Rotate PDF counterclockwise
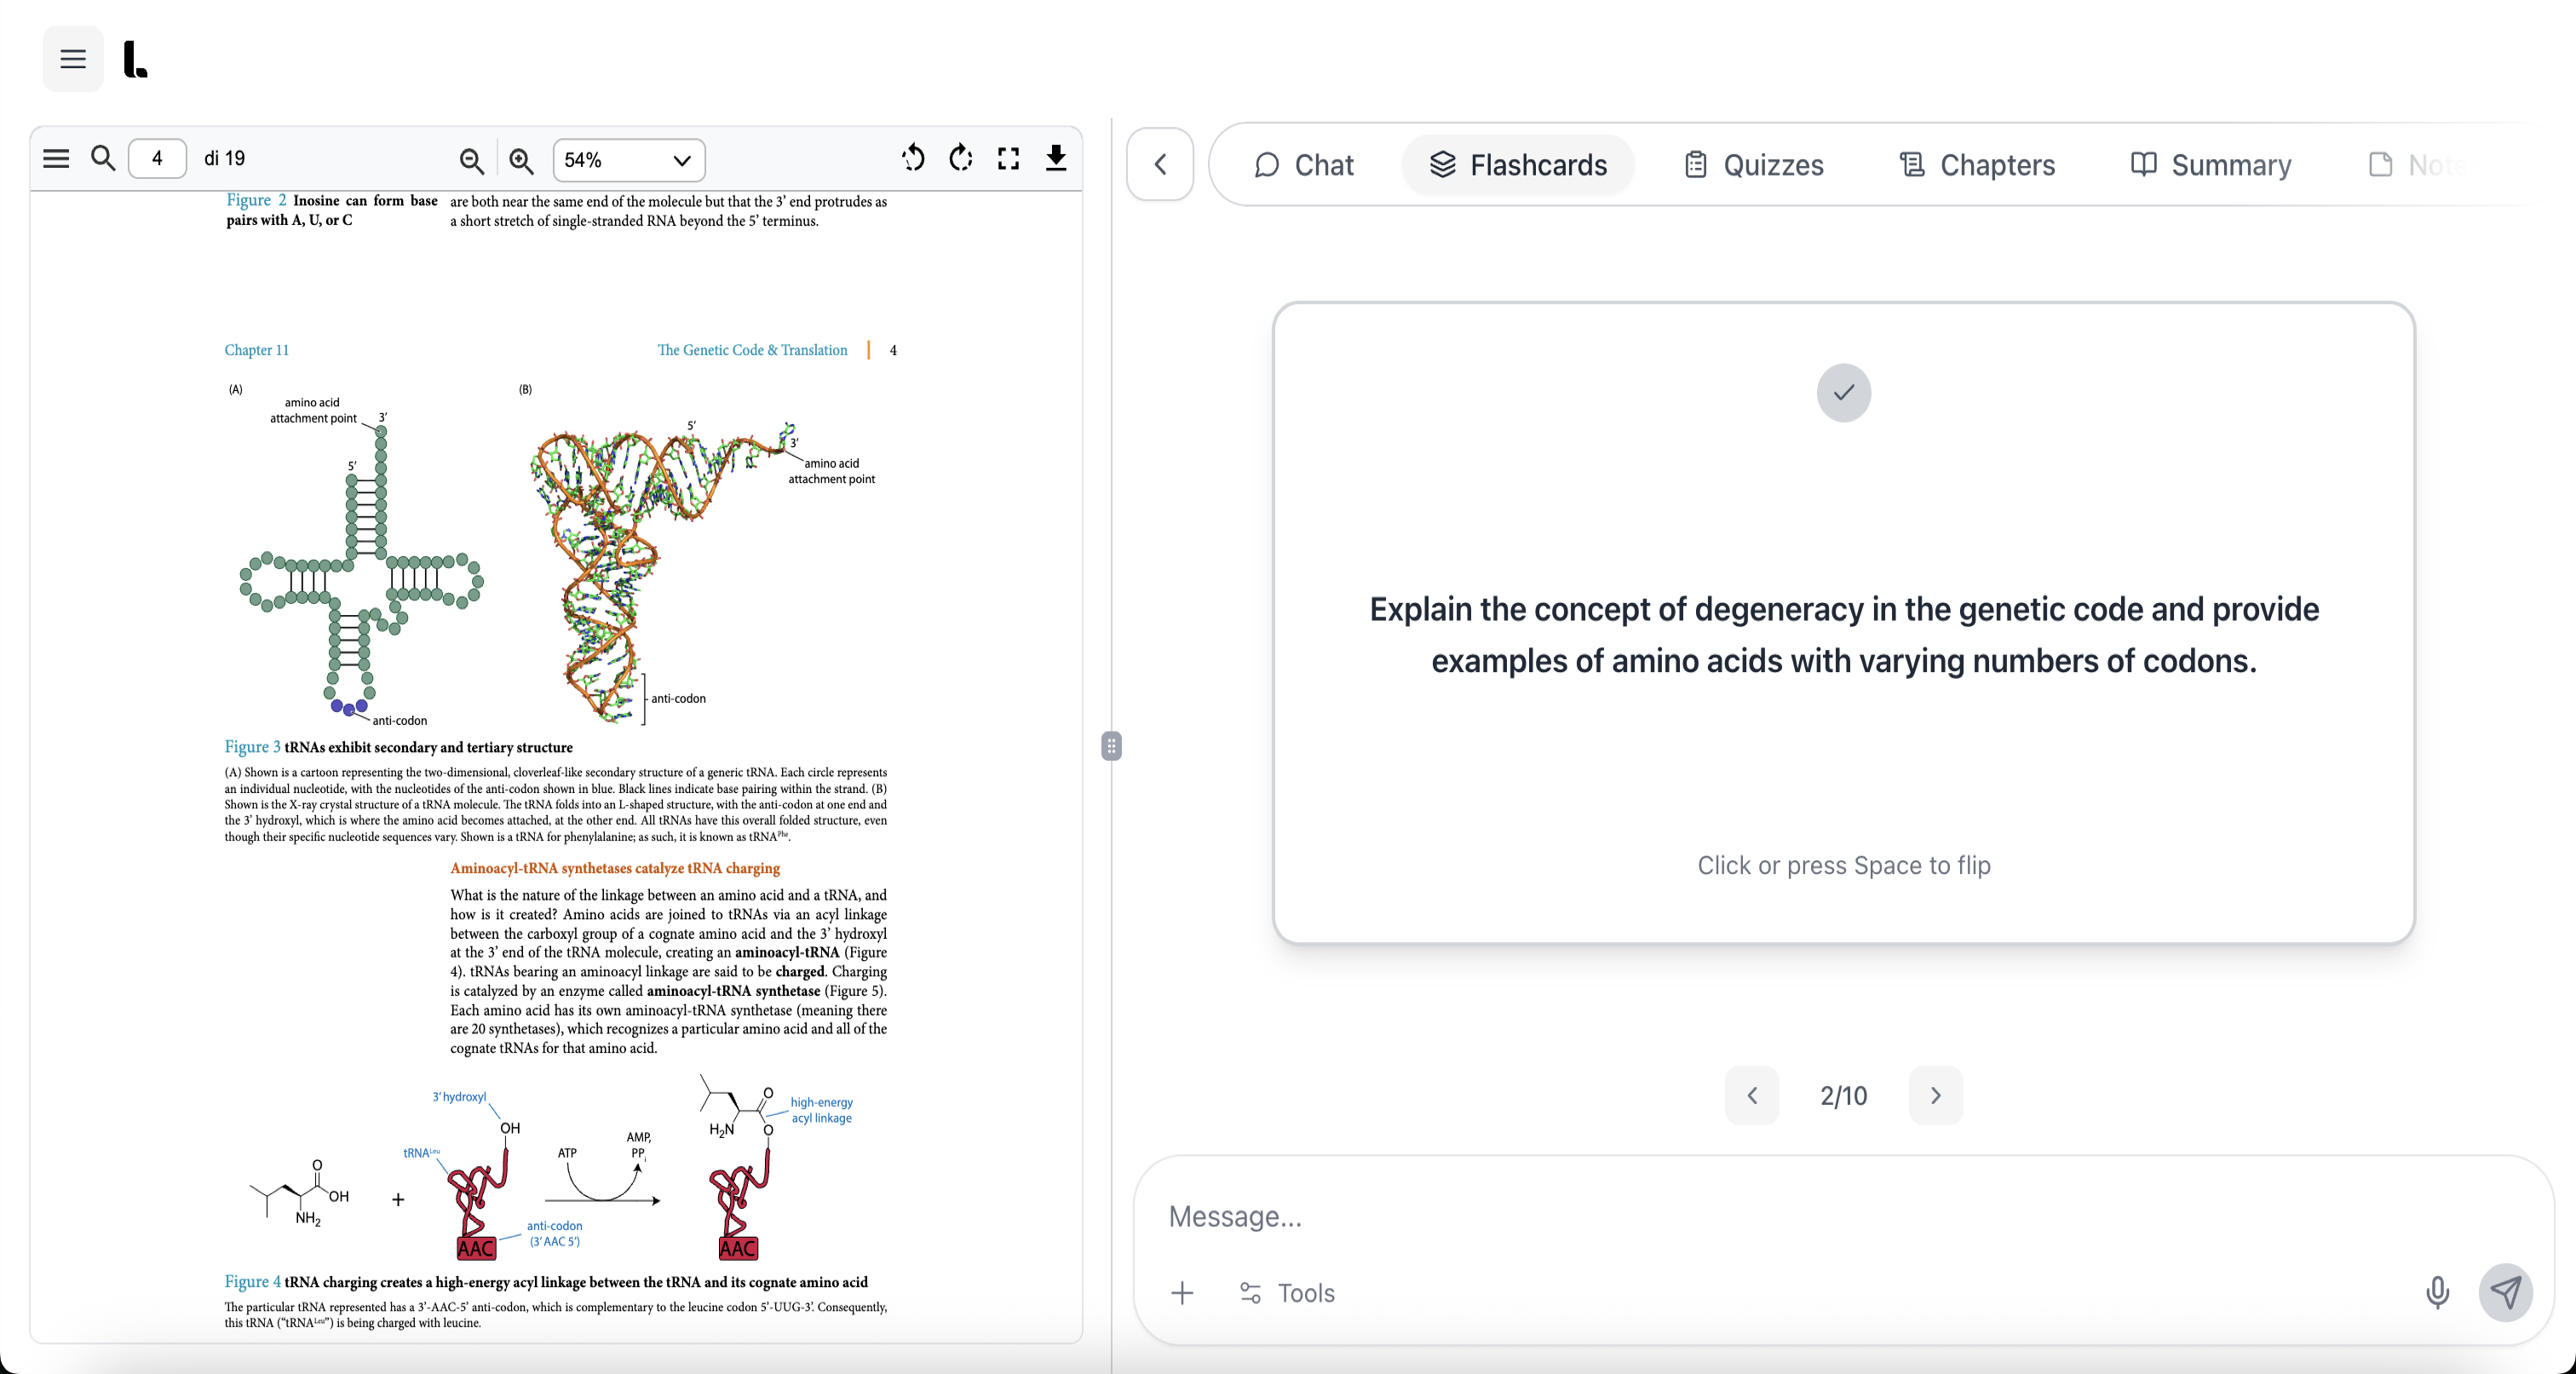 coord(913,158)
